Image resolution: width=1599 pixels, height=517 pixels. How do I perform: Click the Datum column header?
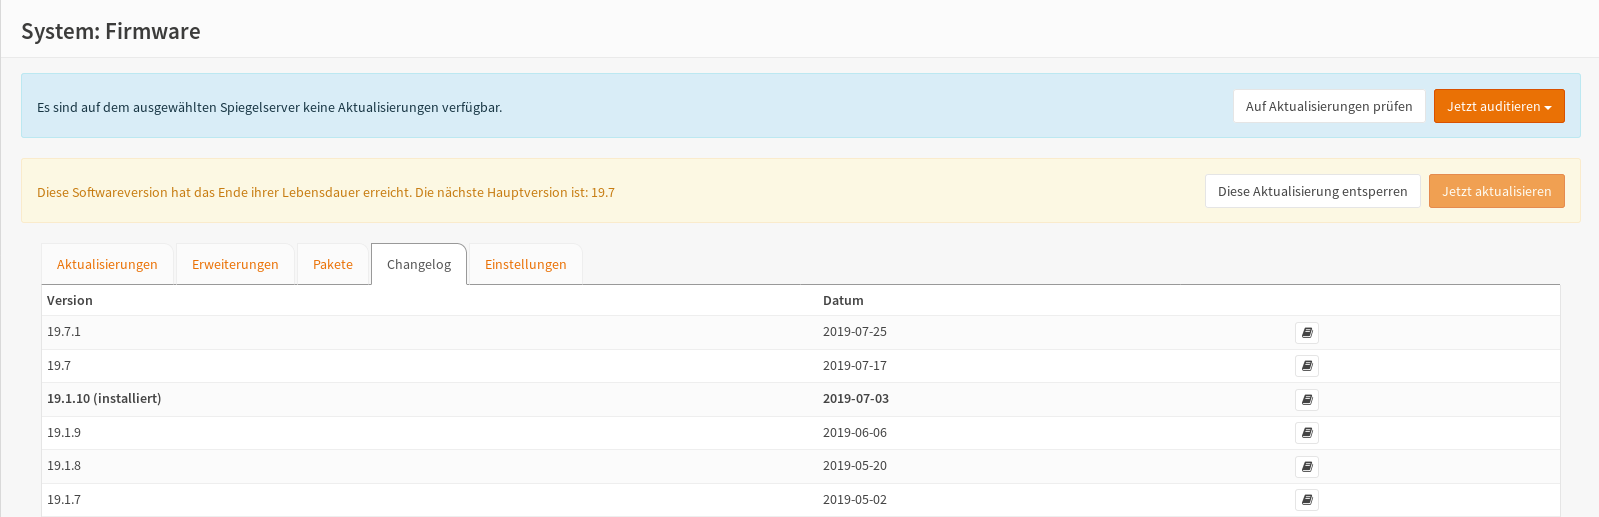[843, 300]
